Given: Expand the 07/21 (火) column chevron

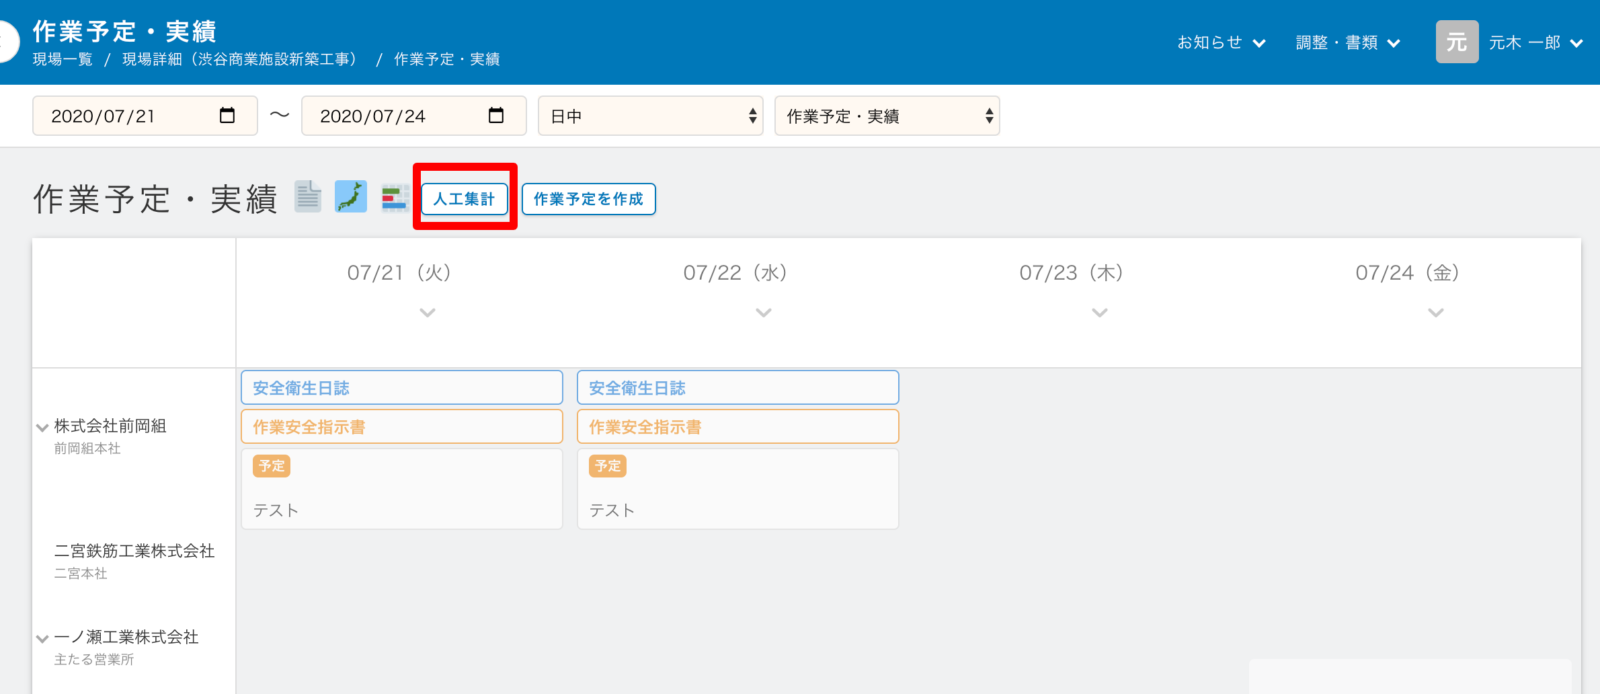Looking at the screenshot, I should (428, 313).
